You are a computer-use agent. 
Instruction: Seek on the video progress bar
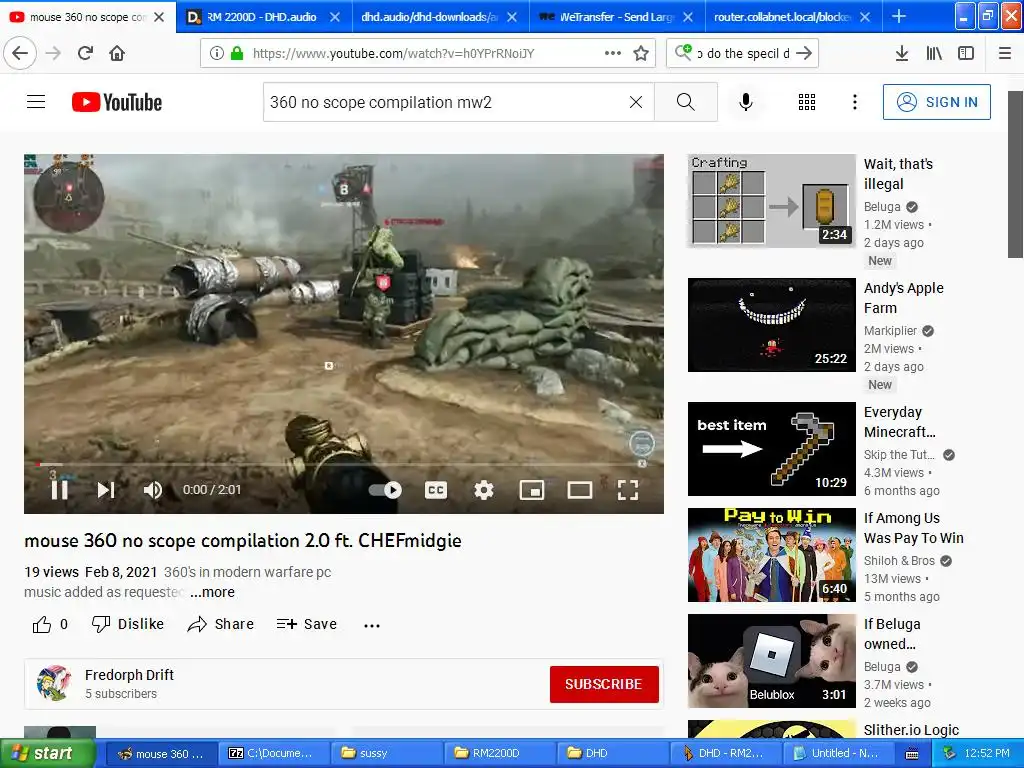344,464
